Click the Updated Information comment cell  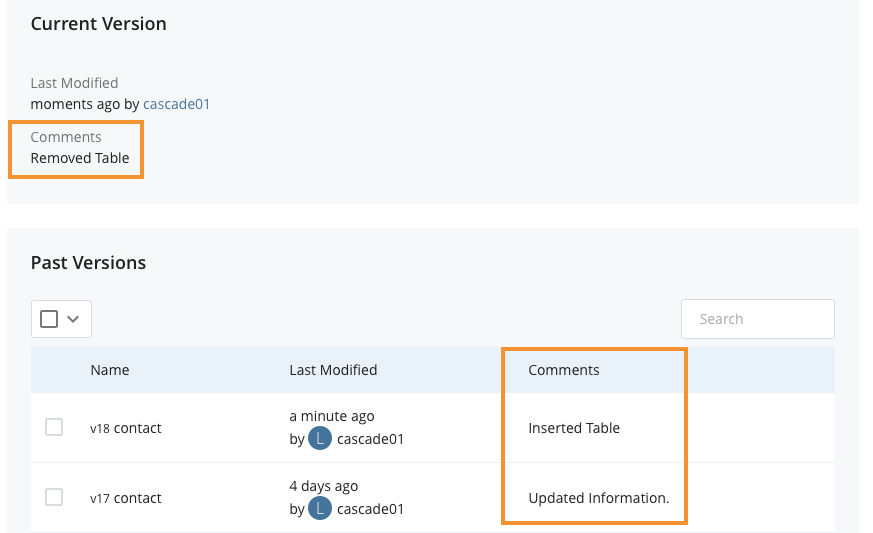599,498
